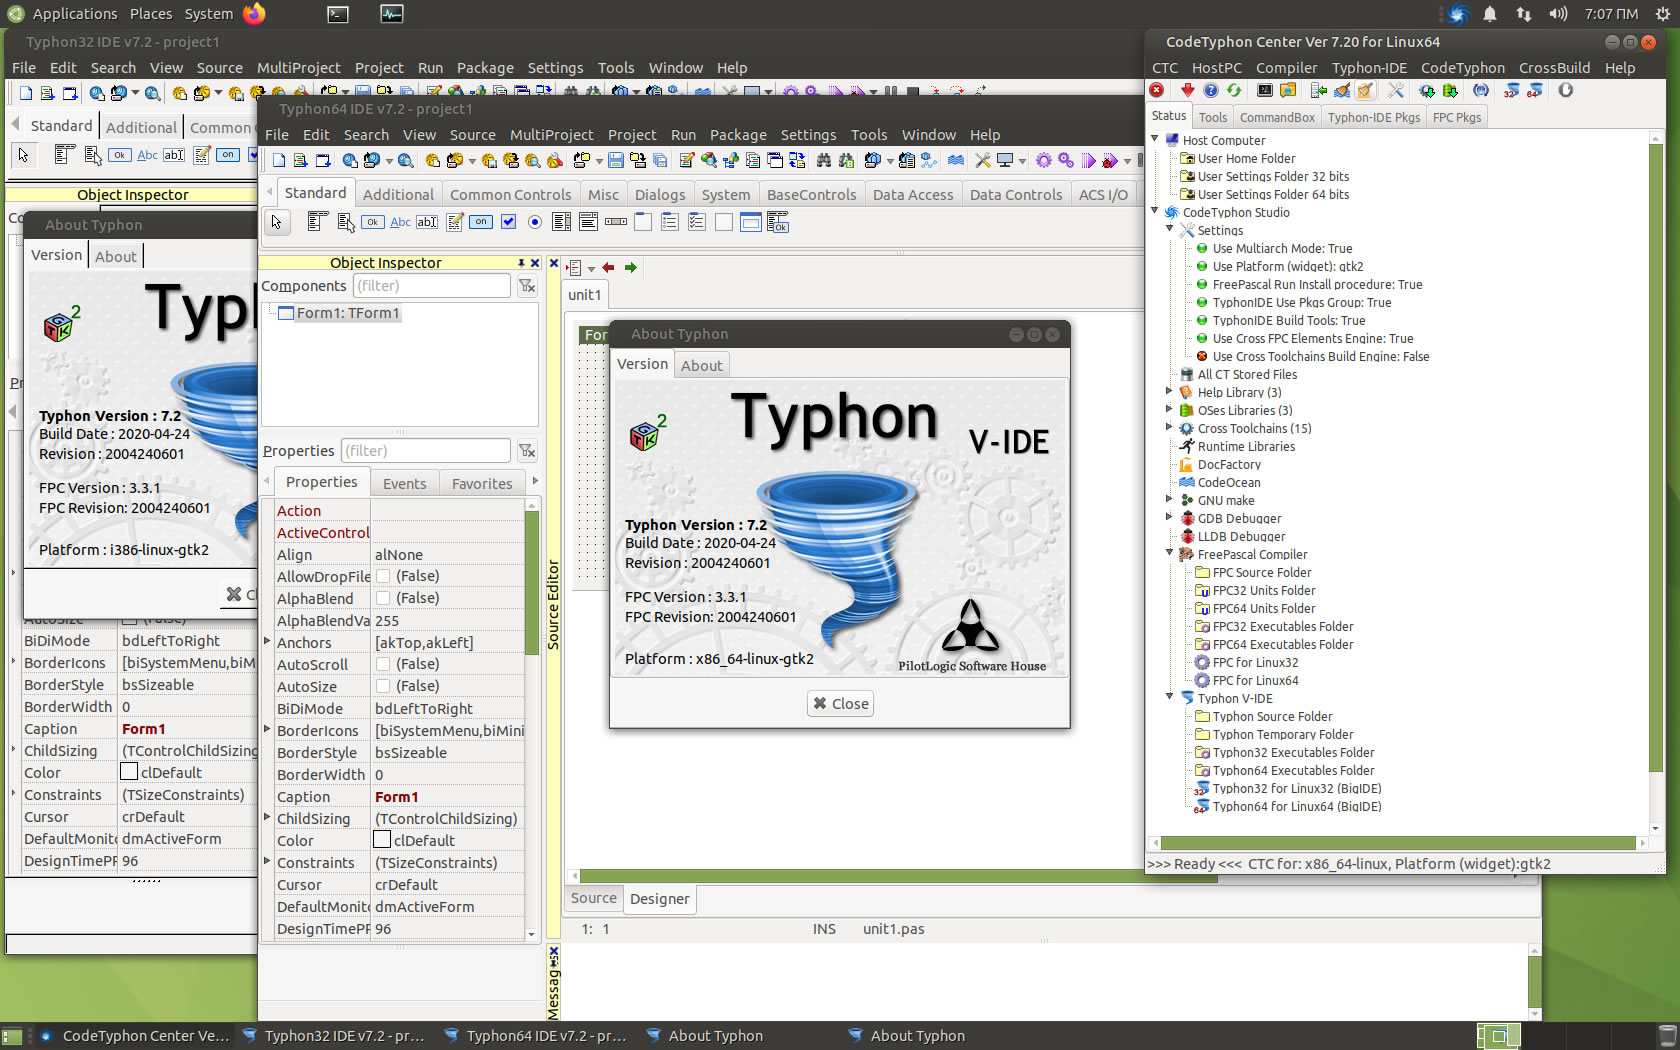Screen dimensions: 1680x1050
Task: Expand the Cross Toolchains (15) node
Action: click(1169, 428)
